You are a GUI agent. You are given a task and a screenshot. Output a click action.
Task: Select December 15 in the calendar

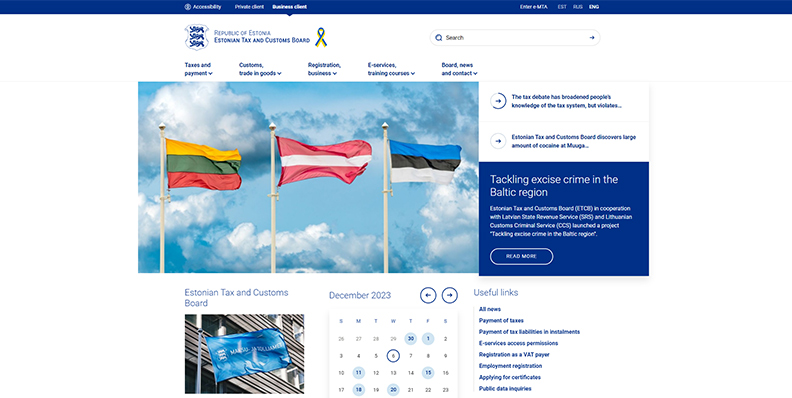point(428,373)
